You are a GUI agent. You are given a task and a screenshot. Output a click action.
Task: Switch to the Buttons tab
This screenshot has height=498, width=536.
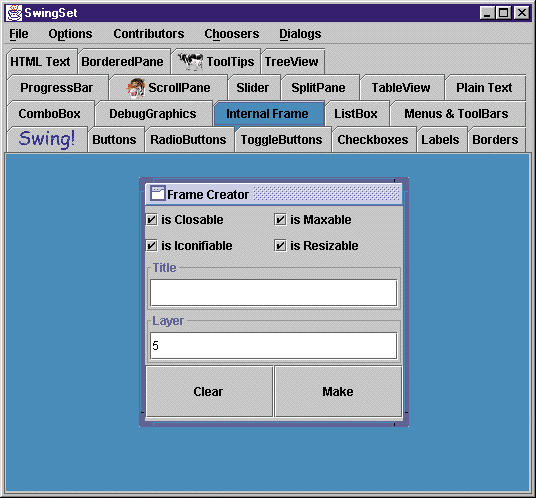tap(116, 139)
